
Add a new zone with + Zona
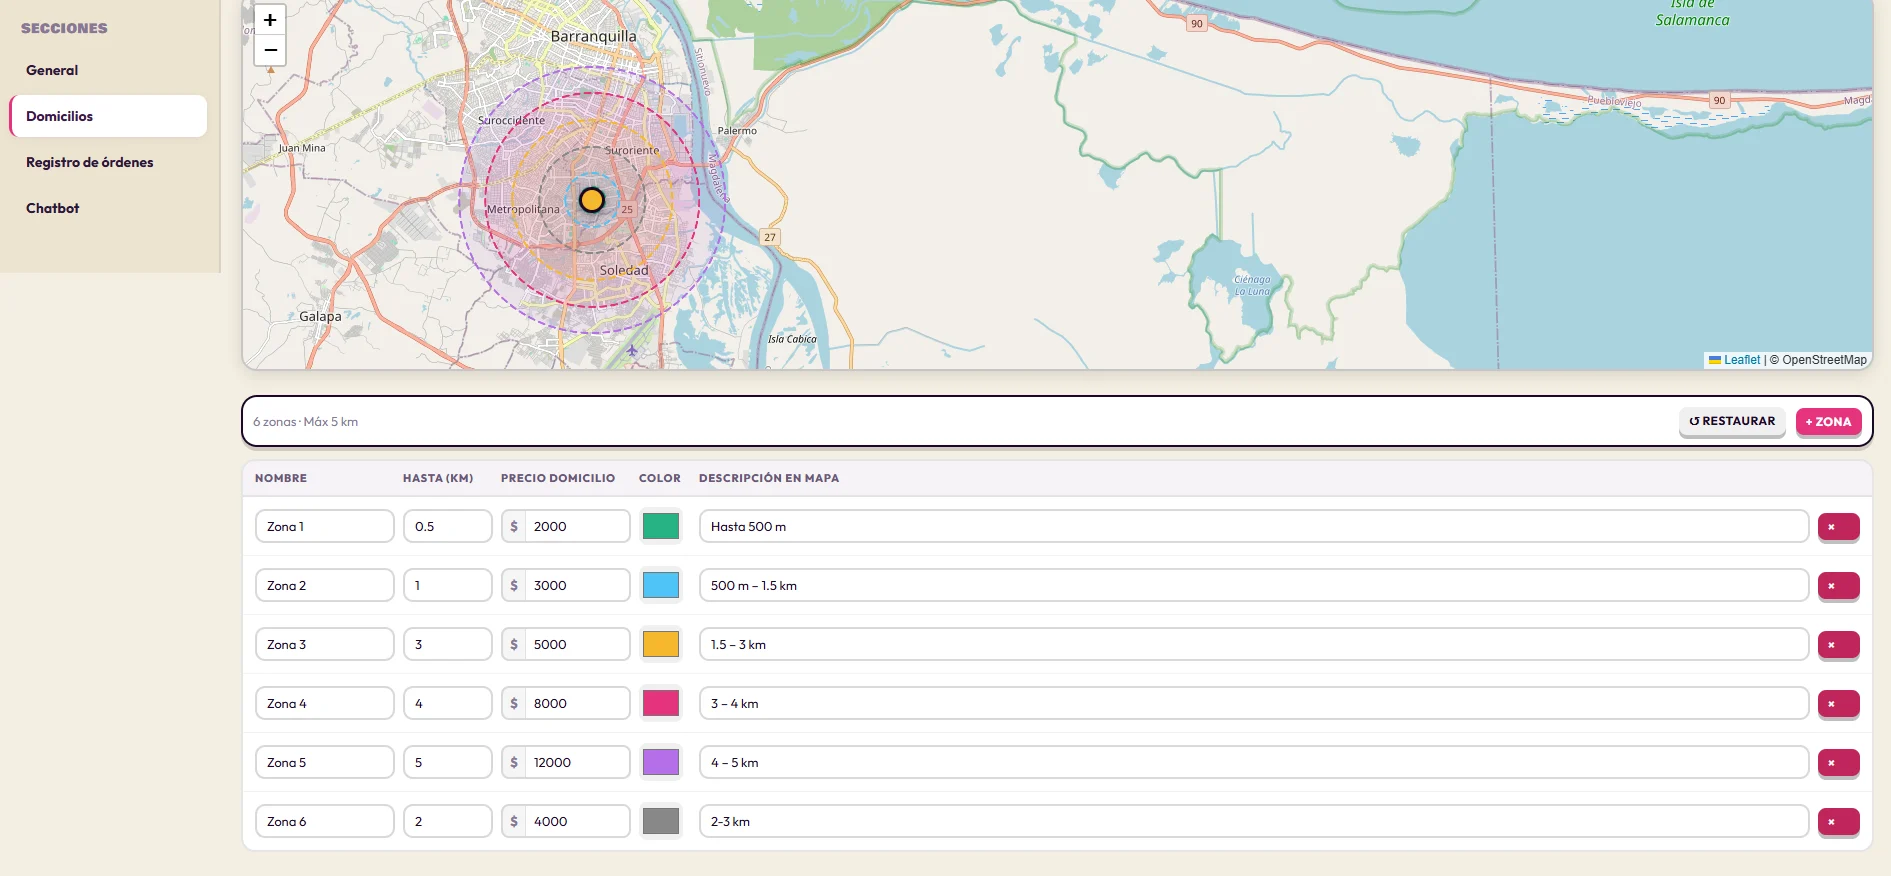coord(1828,421)
